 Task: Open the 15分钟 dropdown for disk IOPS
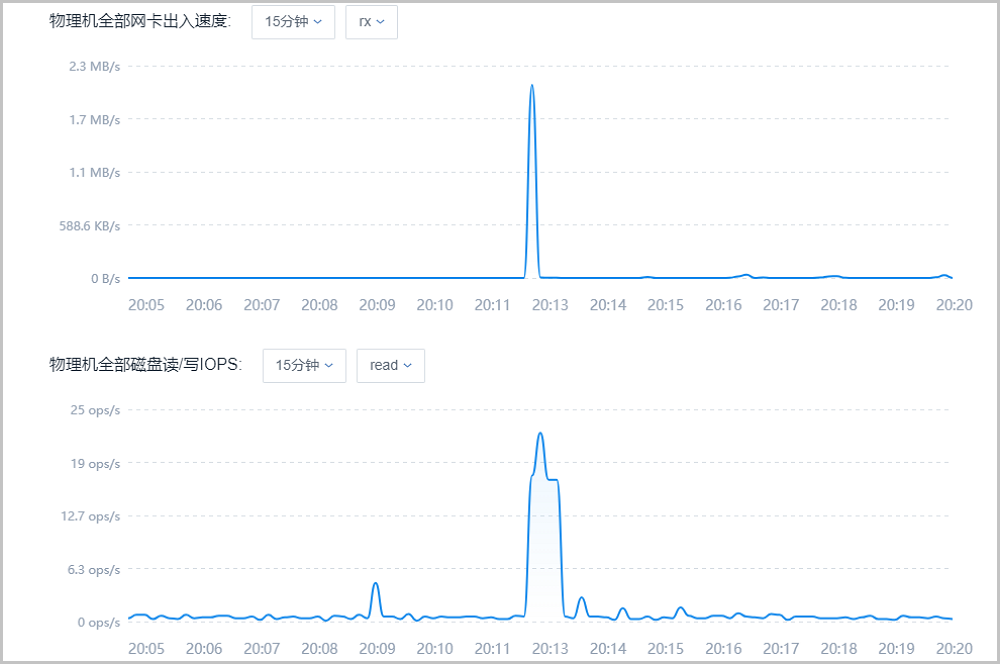[x=304, y=365]
